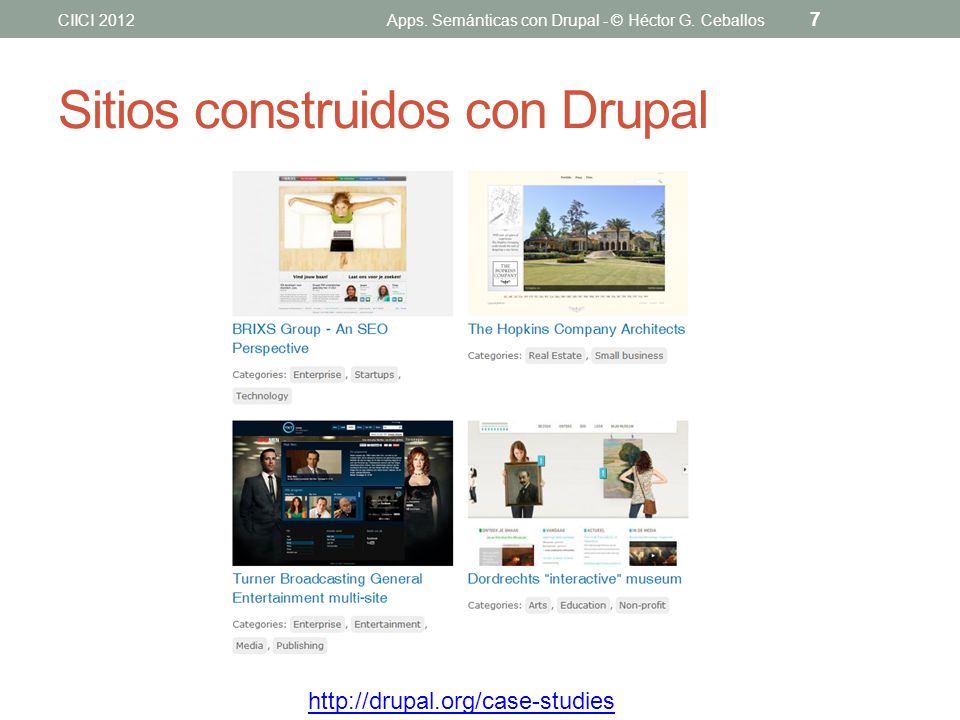Select the Non-profit category tag

[642, 606]
